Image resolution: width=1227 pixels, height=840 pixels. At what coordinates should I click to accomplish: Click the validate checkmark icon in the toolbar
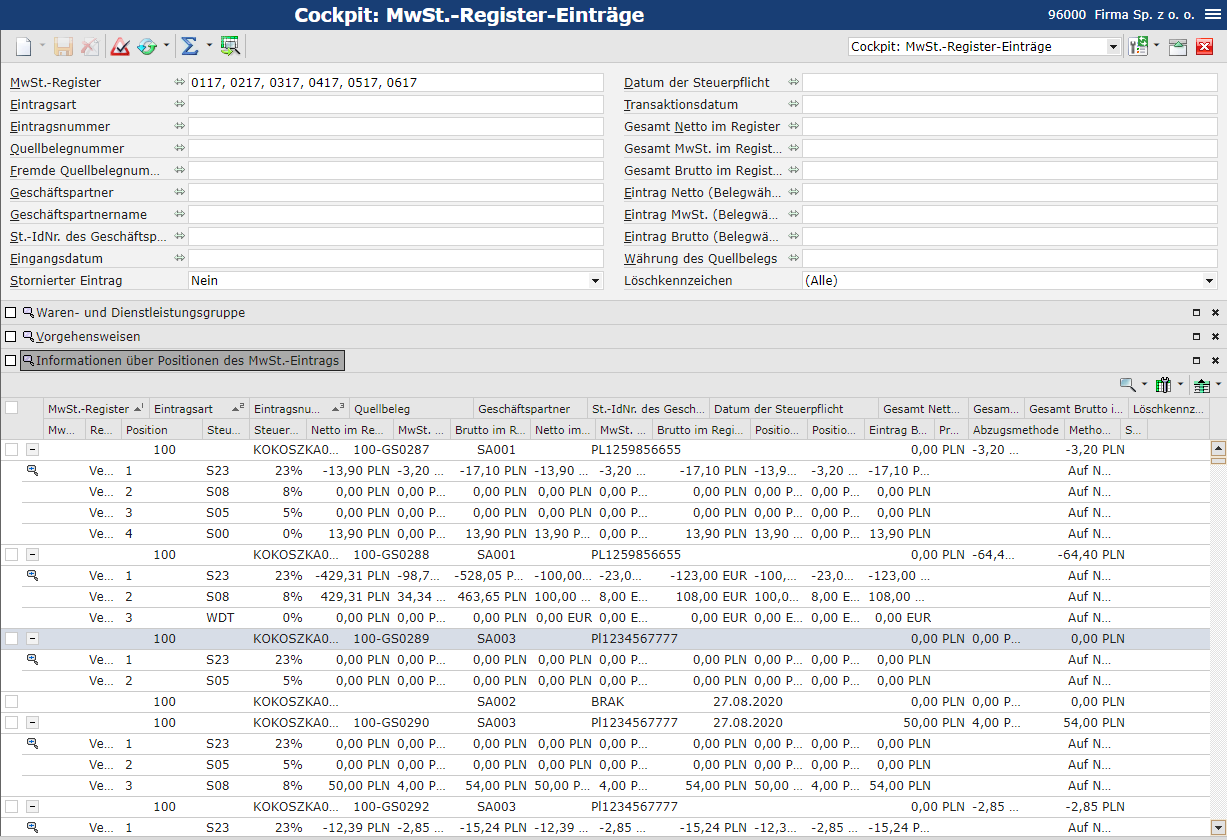click(x=120, y=46)
